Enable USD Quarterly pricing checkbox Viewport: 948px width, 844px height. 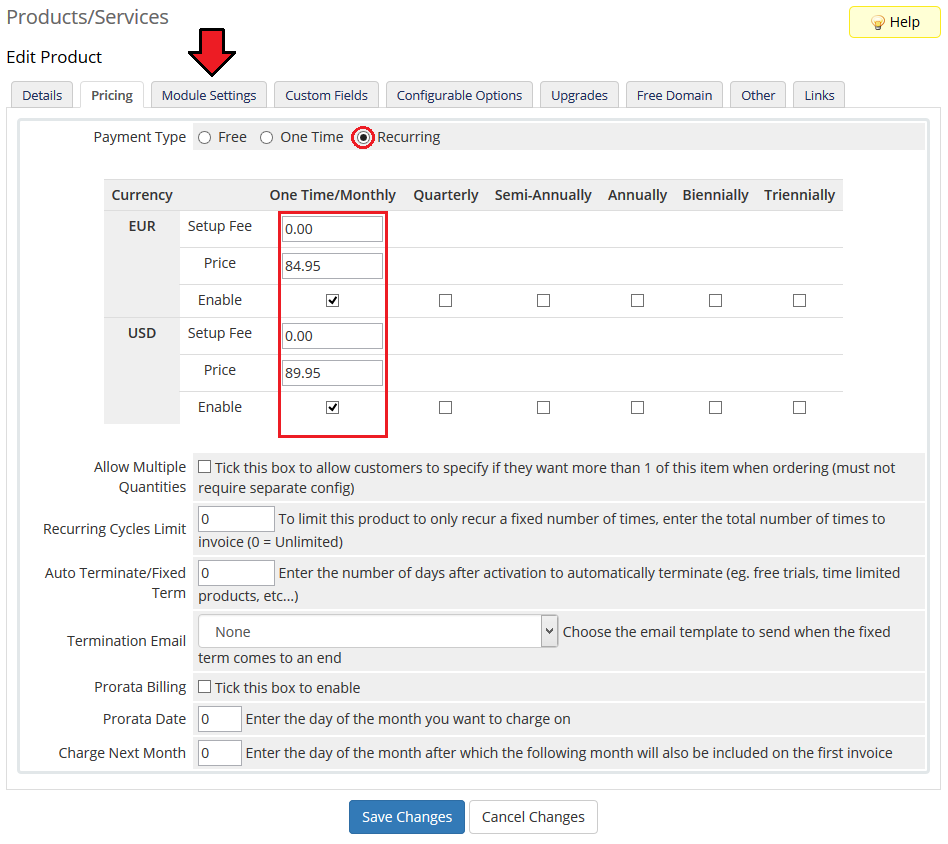[445, 407]
